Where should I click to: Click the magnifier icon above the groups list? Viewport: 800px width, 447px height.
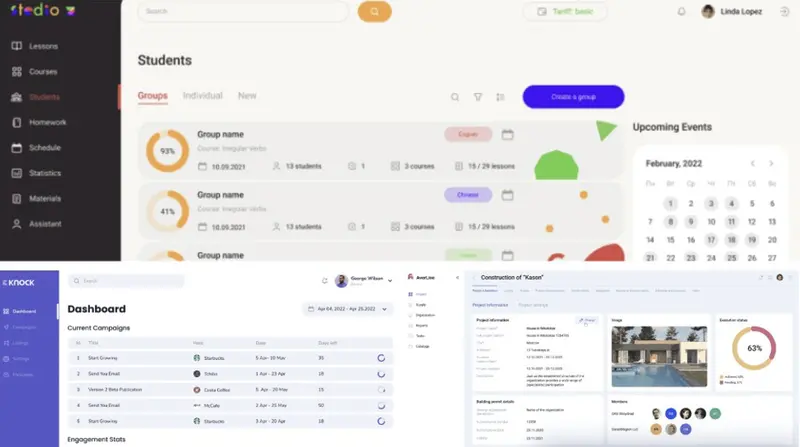(455, 97)
